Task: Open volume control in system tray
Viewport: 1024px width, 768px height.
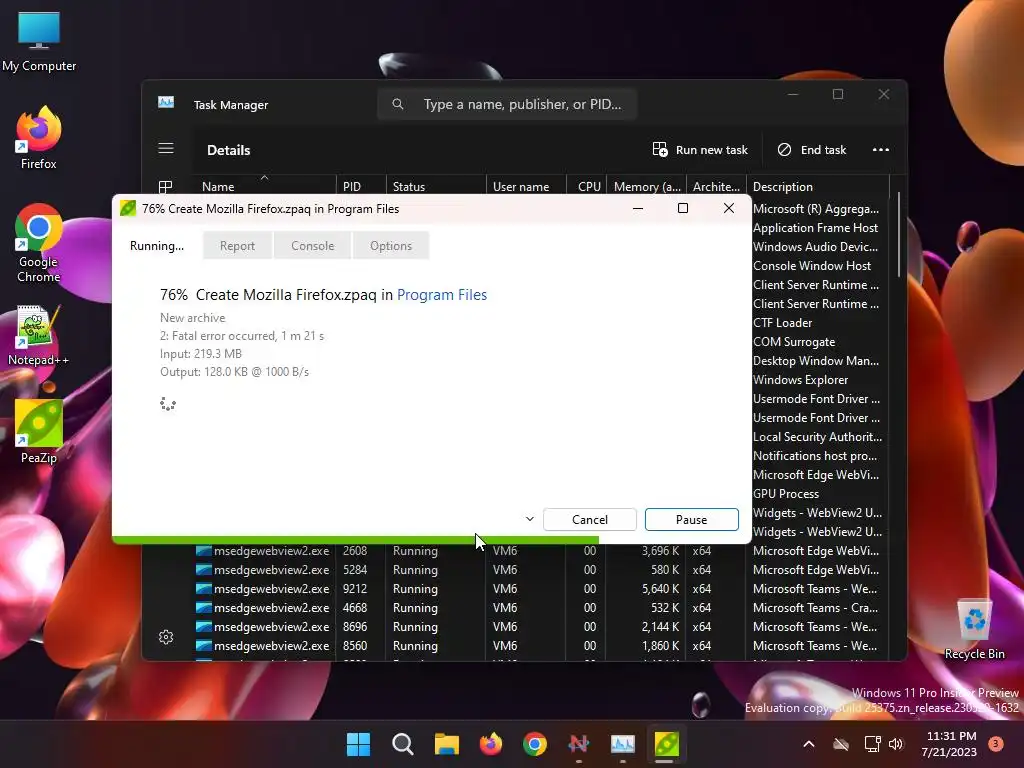Action: (896, 744)
